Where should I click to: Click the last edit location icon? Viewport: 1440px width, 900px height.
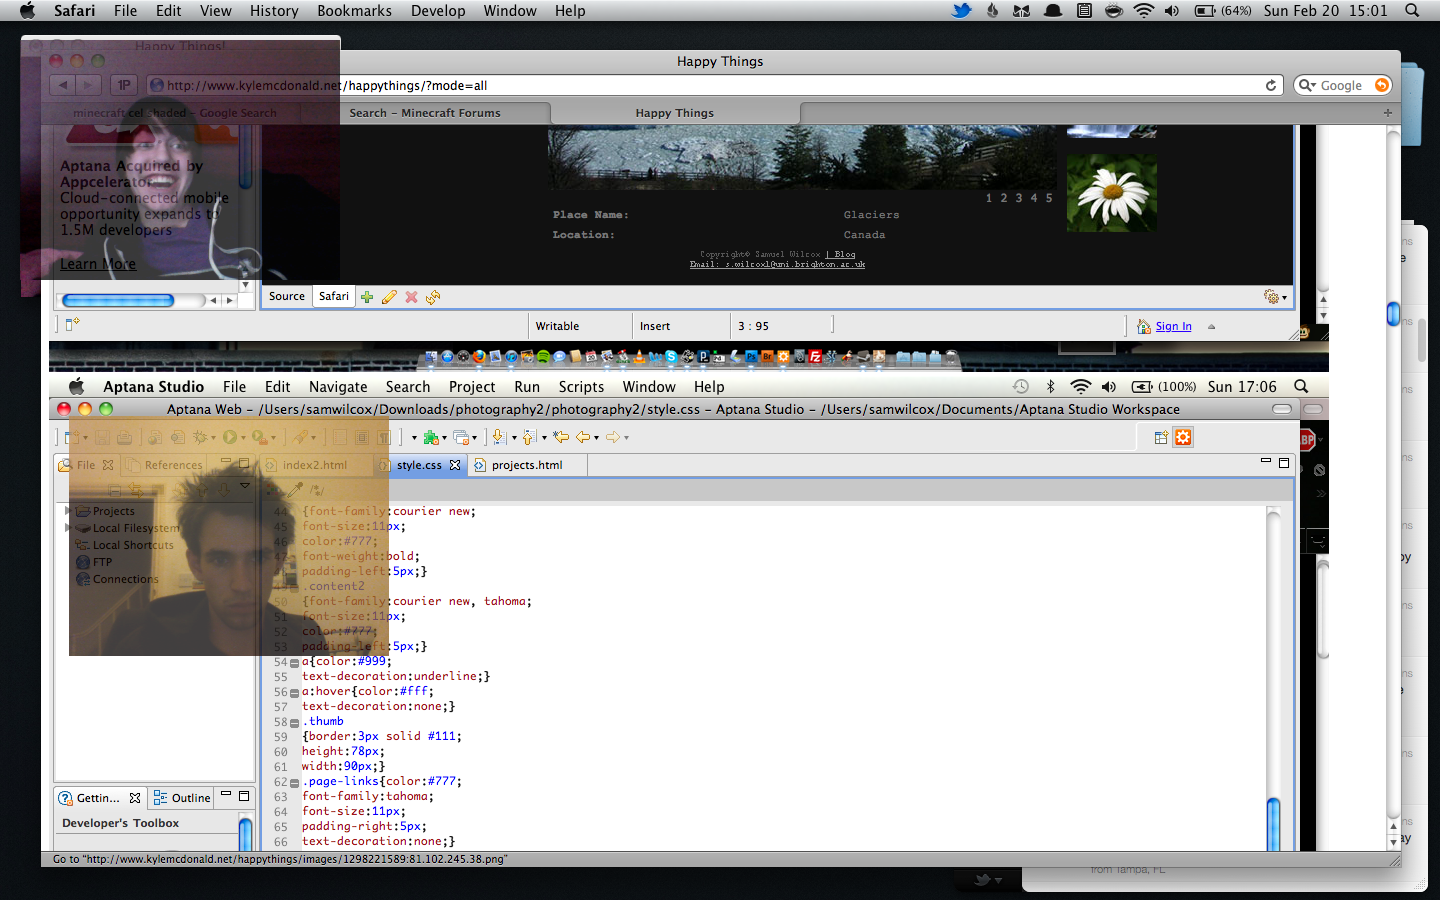point(561,437)
